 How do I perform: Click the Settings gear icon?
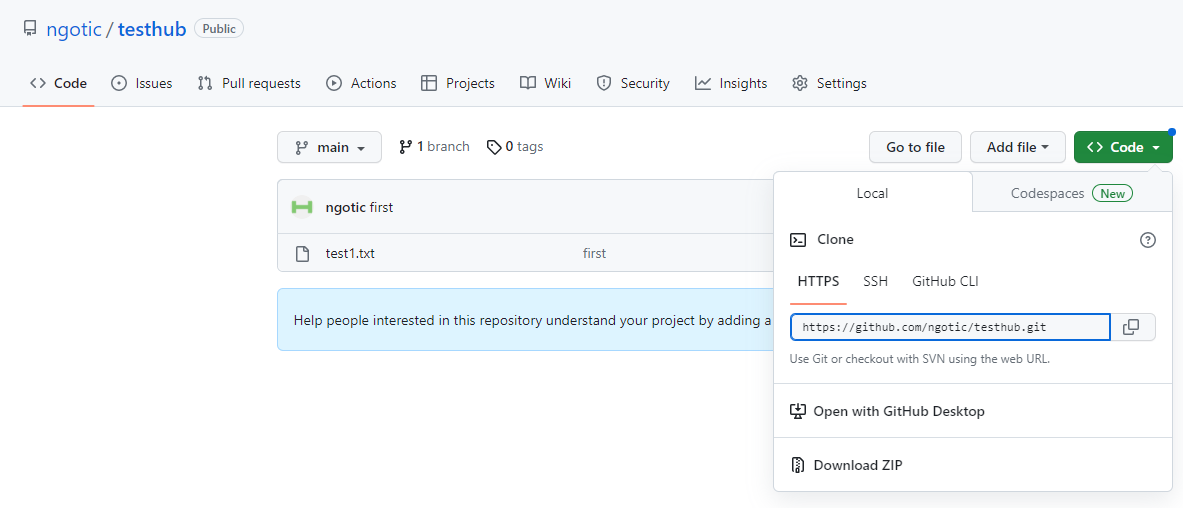[x=800, y=83]
